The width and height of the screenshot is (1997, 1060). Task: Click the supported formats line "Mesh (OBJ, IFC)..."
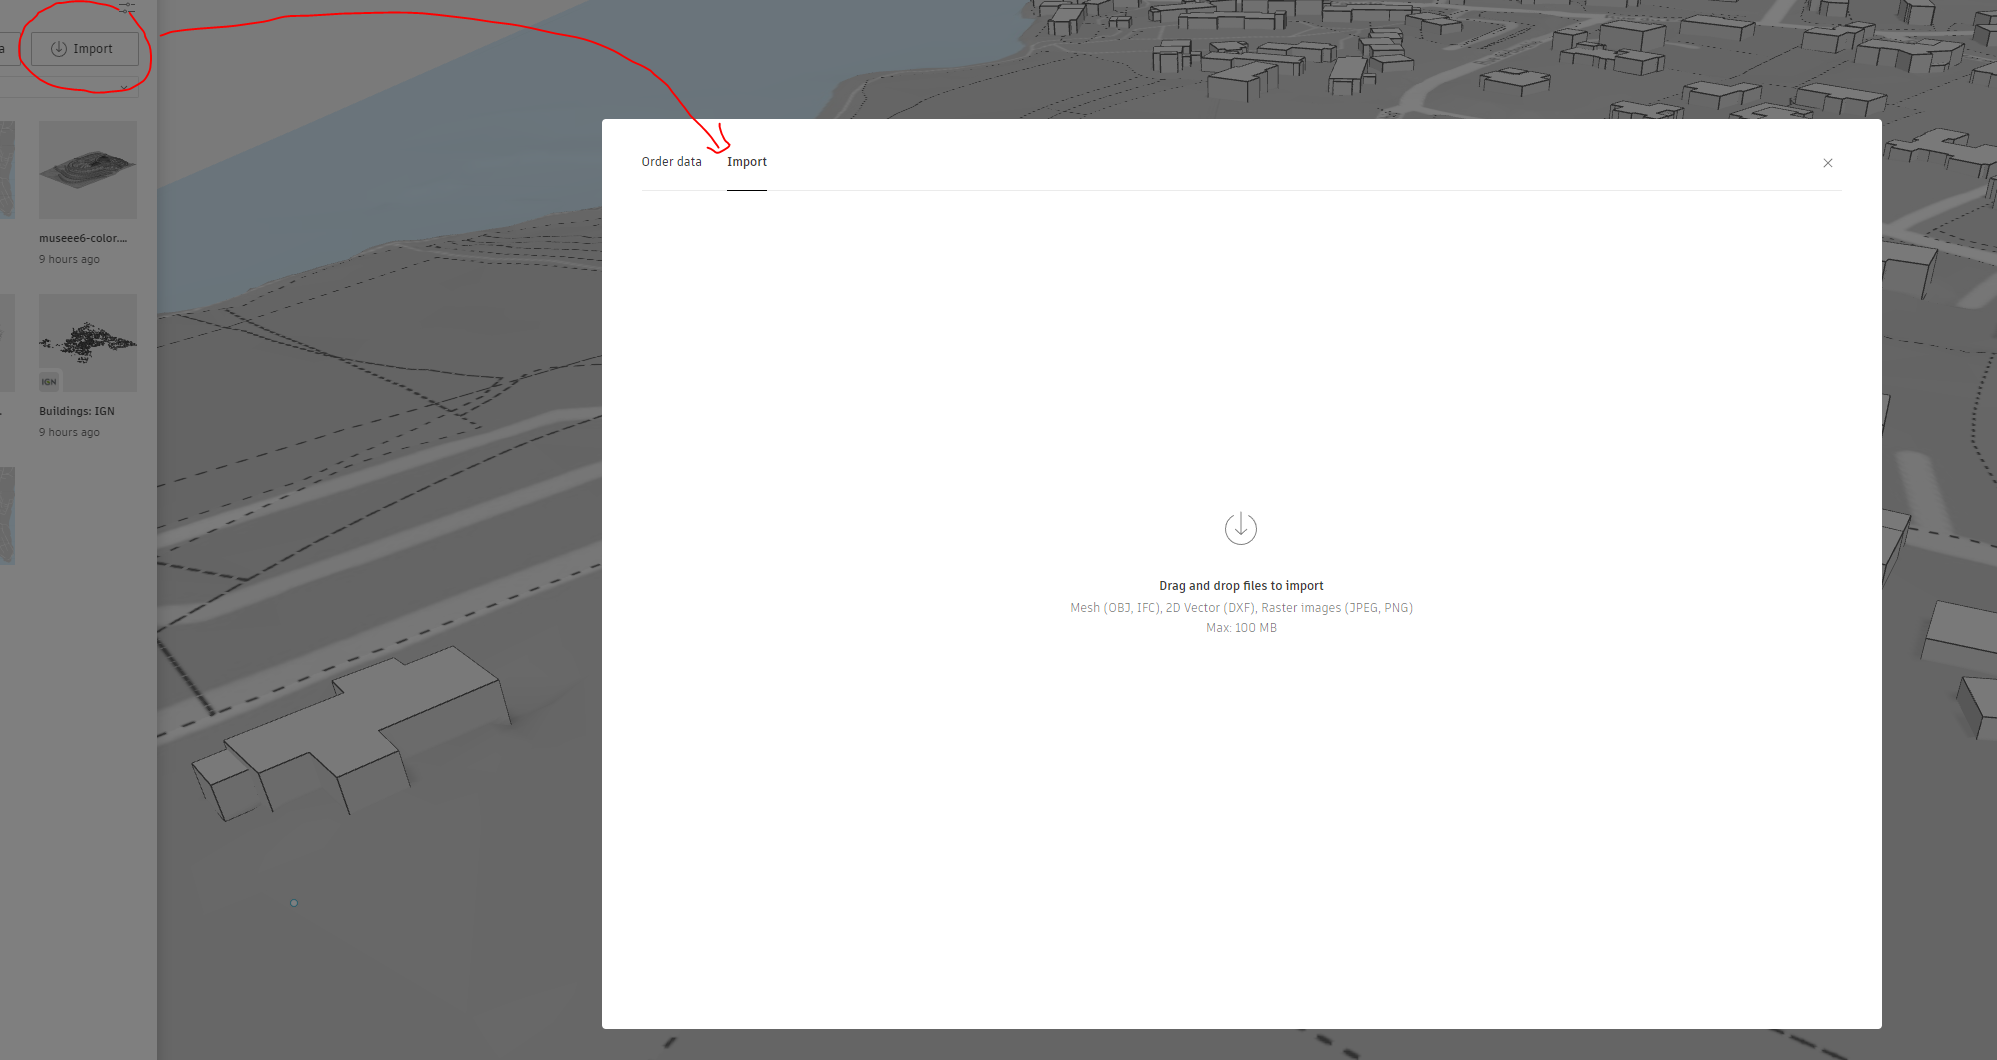1241,608
